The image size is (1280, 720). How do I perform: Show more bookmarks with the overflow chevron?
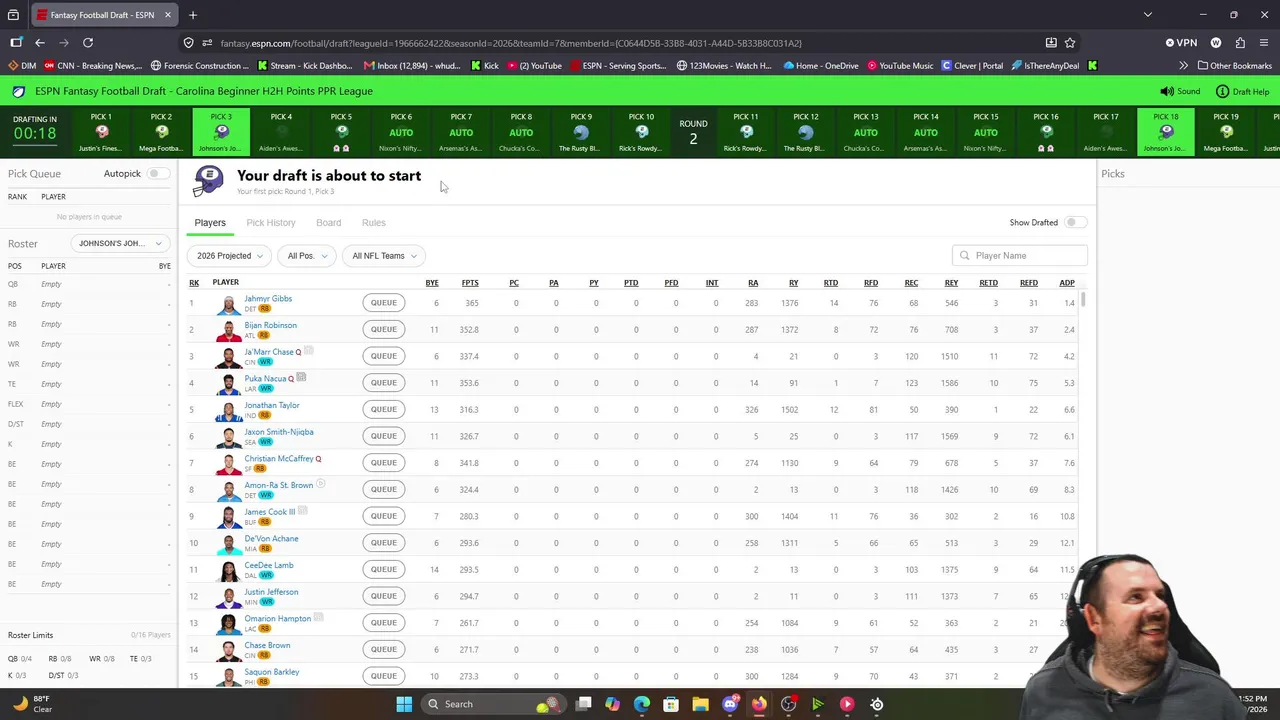[1183, 66]
